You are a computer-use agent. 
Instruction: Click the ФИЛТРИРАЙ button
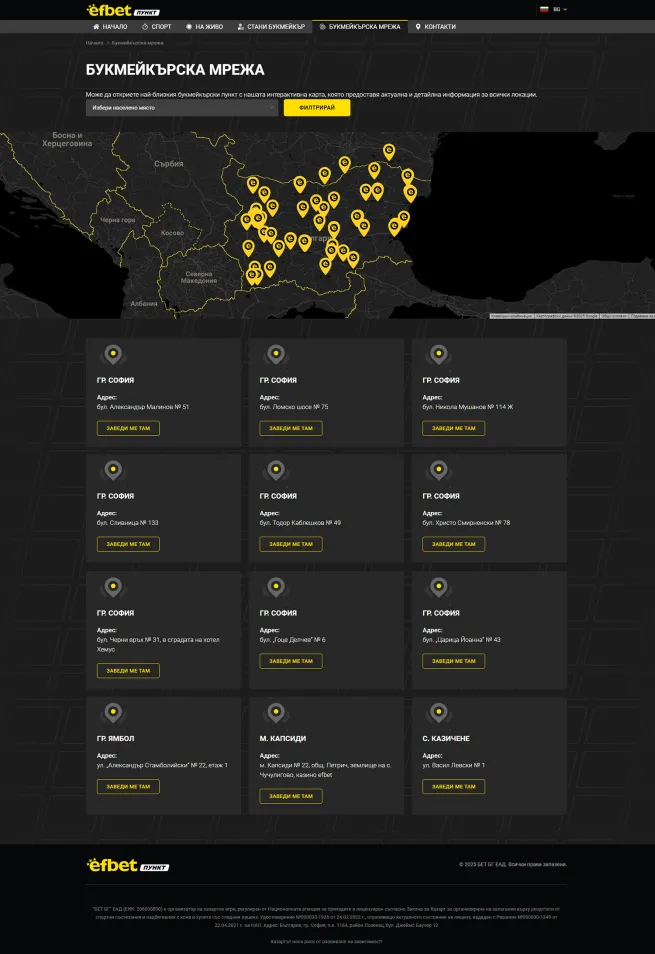(x=317, y=108)
